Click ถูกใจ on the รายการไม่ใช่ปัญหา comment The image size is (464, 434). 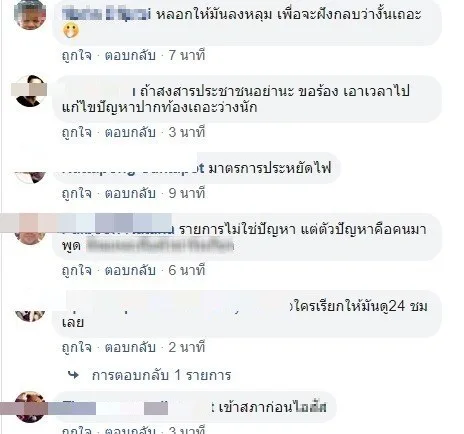coord(77,270)
